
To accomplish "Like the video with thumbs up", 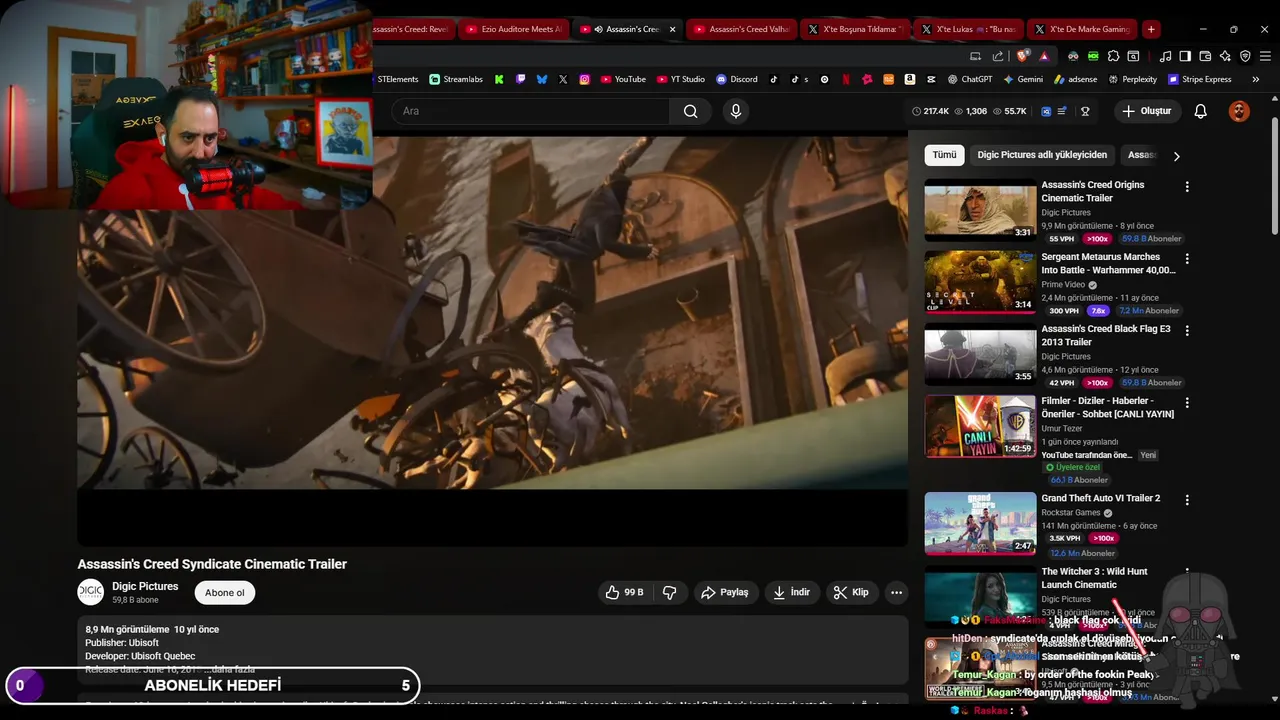I will [624, 592].
